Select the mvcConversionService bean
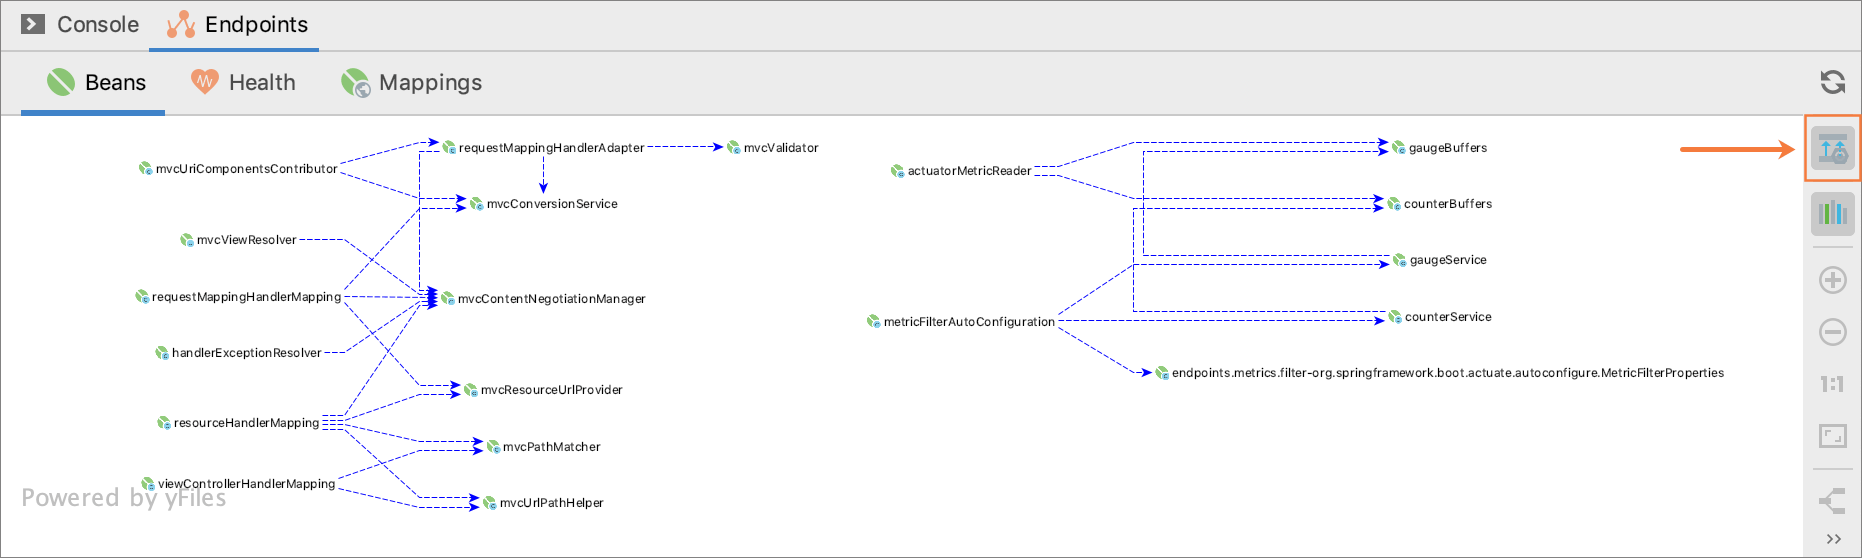Viewport: 1862px width, 558px height. 543,204
